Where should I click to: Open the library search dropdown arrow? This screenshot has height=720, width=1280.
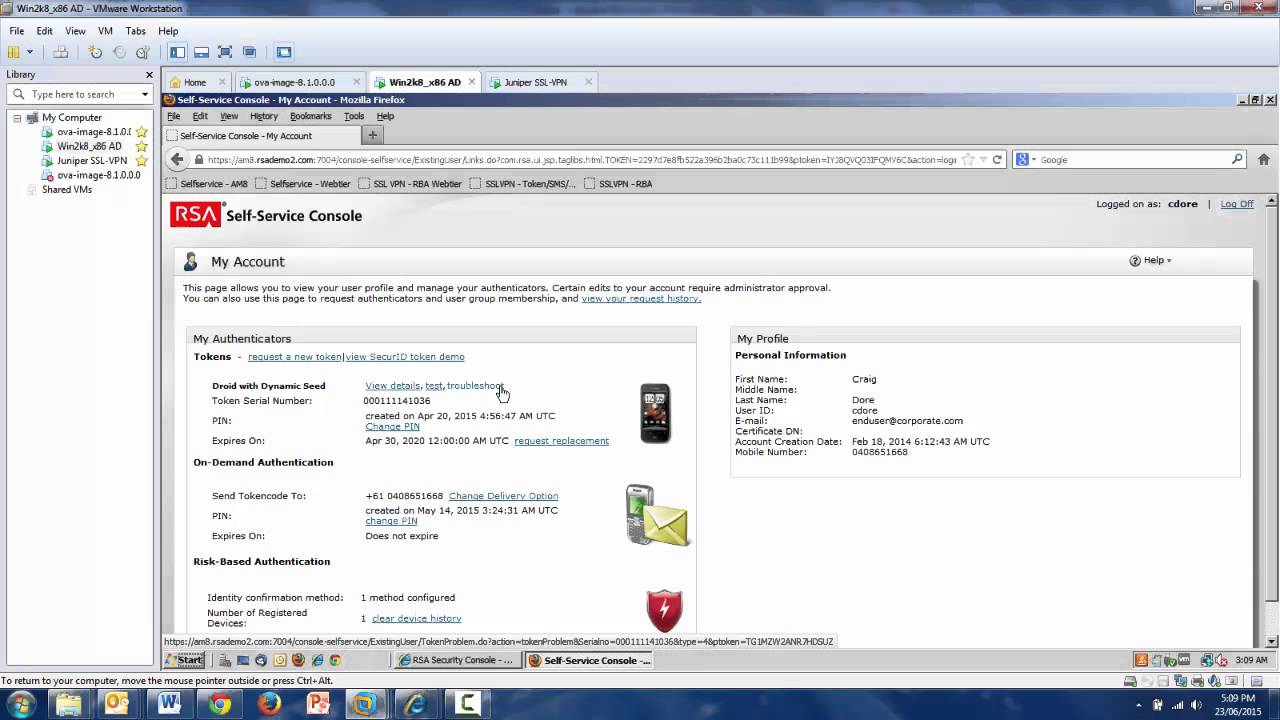[x=144, y=95]
